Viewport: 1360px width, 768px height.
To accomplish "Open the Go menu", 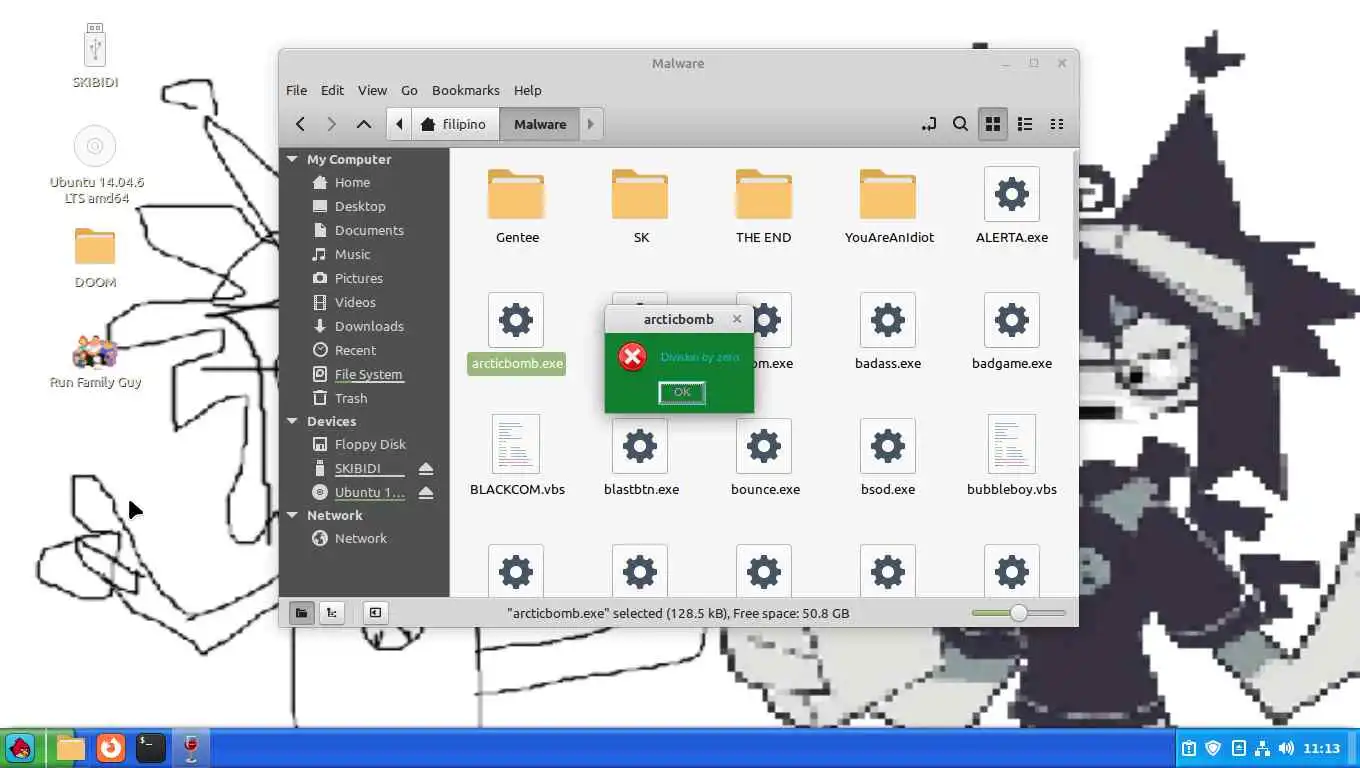I will pos(409,90).
